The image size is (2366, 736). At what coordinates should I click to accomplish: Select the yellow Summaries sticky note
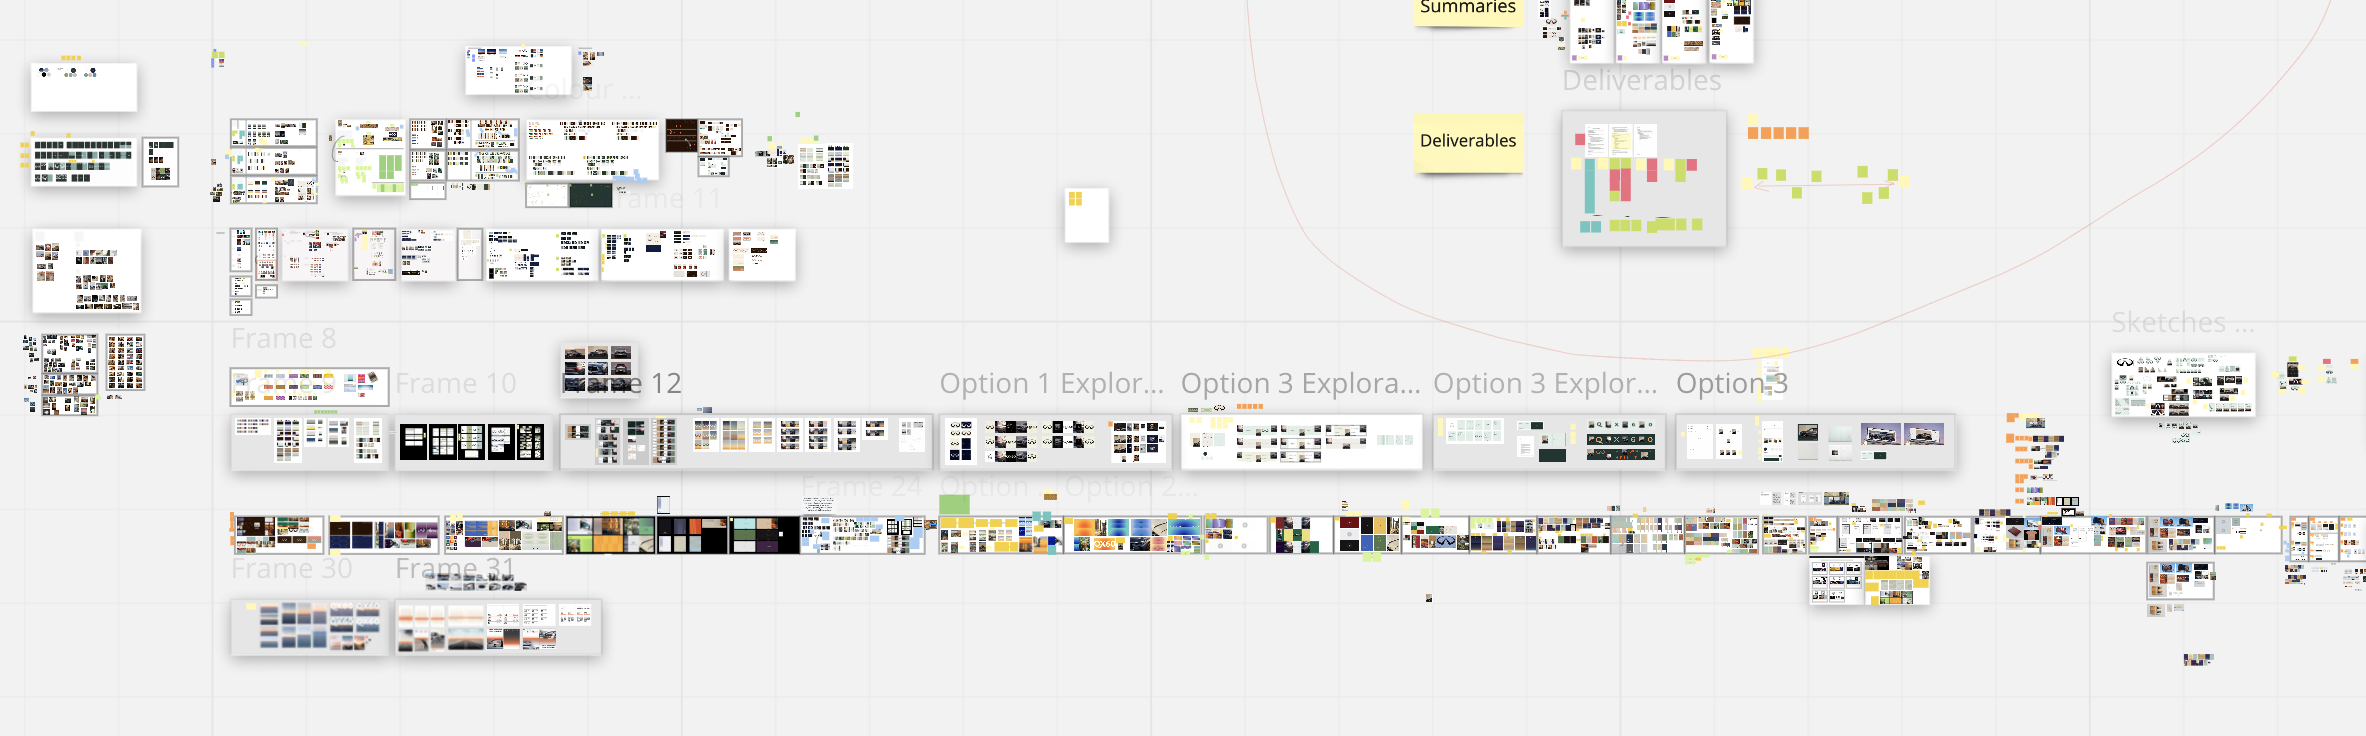(x=1467, y=10)
